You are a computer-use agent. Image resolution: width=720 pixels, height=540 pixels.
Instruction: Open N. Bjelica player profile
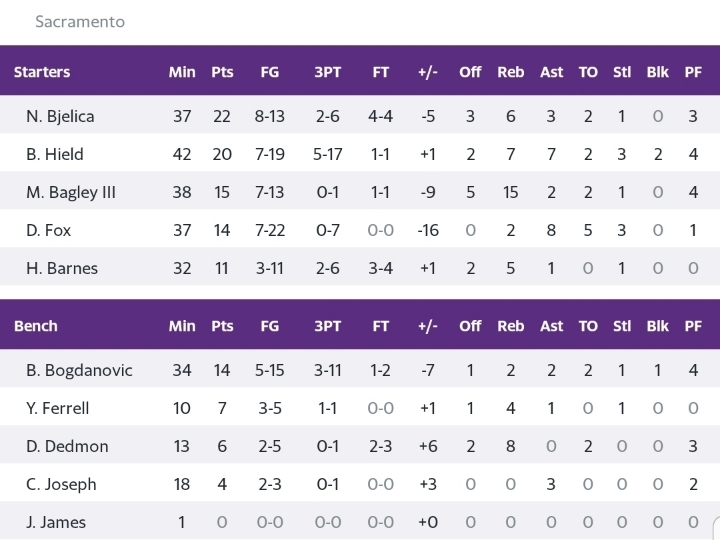pos(60,116)
